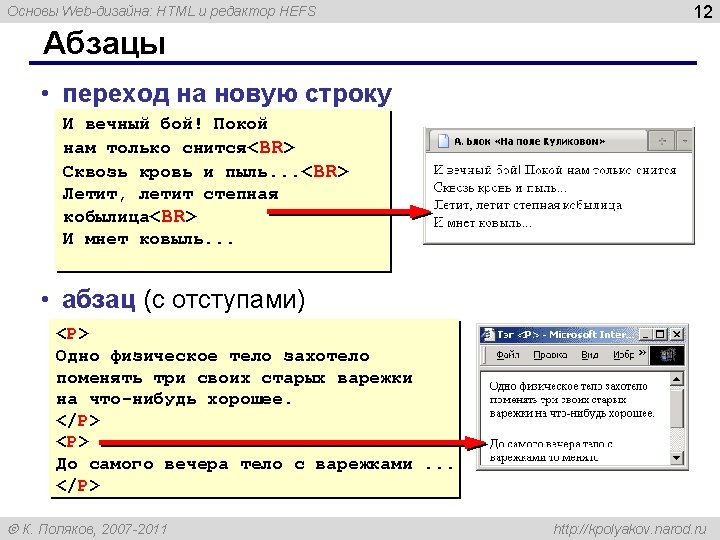Click the scrollbar up arrow in Internet Explorer
The height and width of the screenshot is (540, 720).
[x=676, y=379]
